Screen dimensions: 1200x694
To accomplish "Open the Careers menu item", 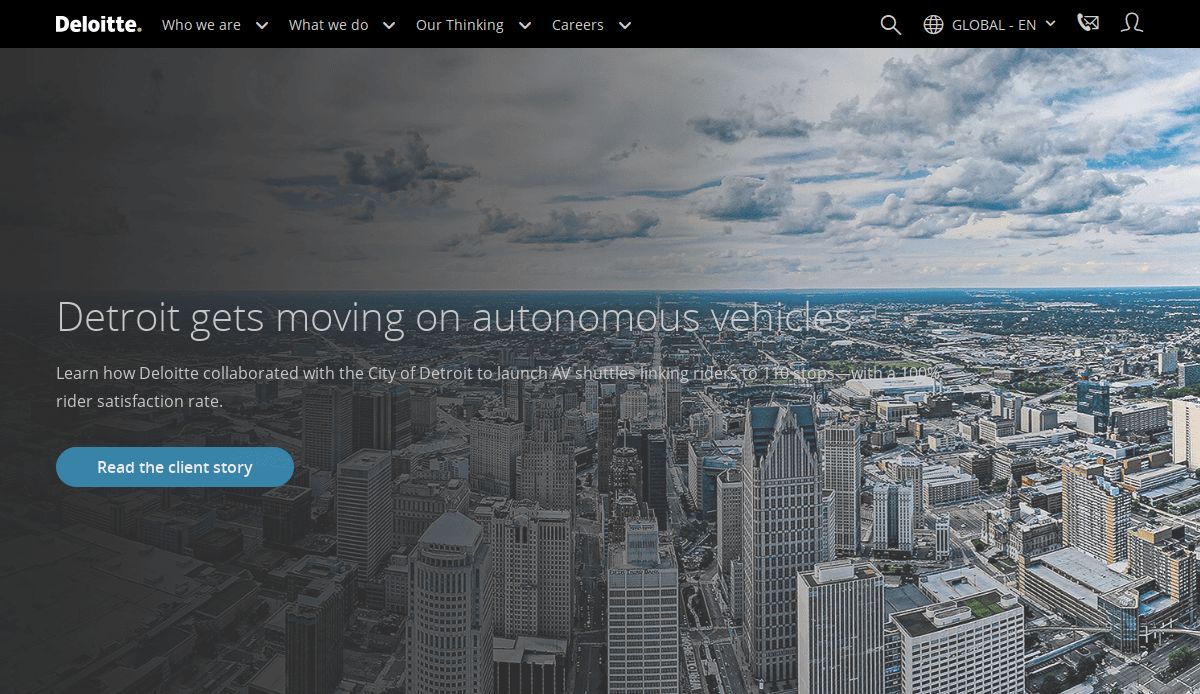I will coord(577,25).
